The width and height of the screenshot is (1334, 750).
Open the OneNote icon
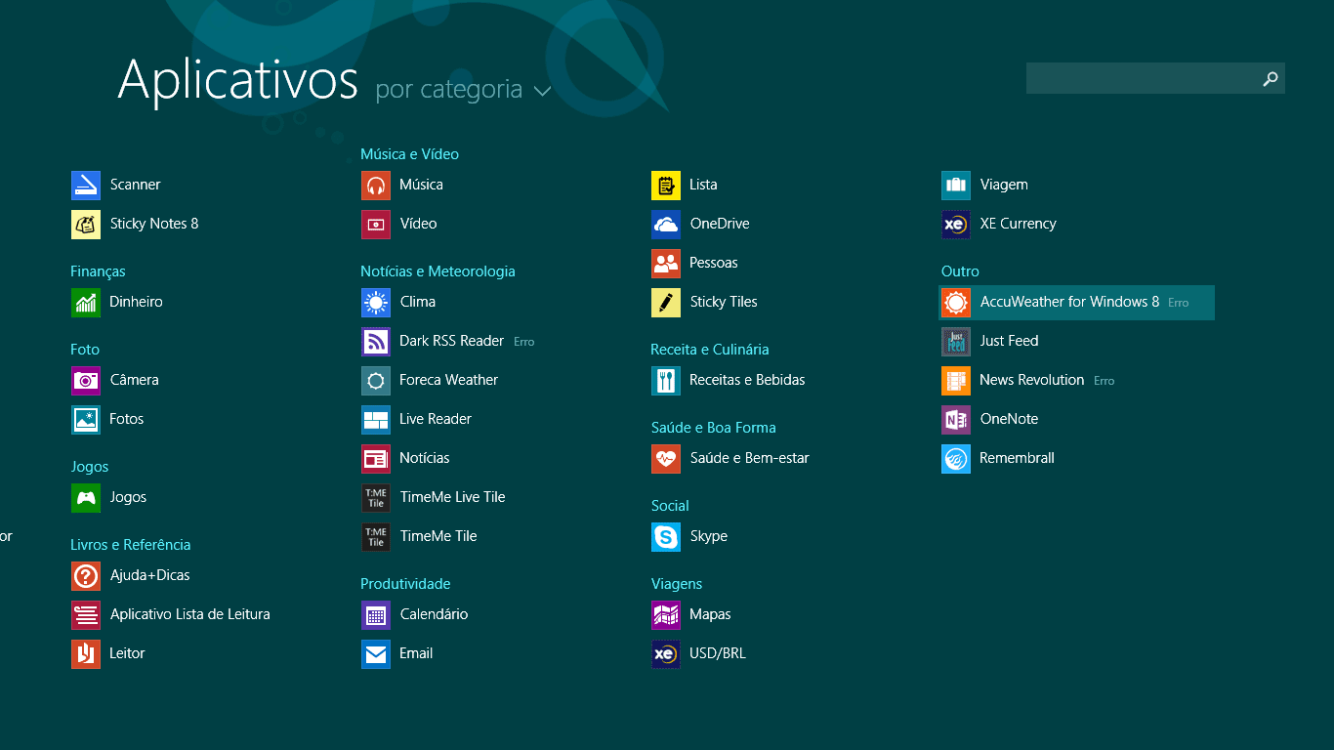click(956, 419)
